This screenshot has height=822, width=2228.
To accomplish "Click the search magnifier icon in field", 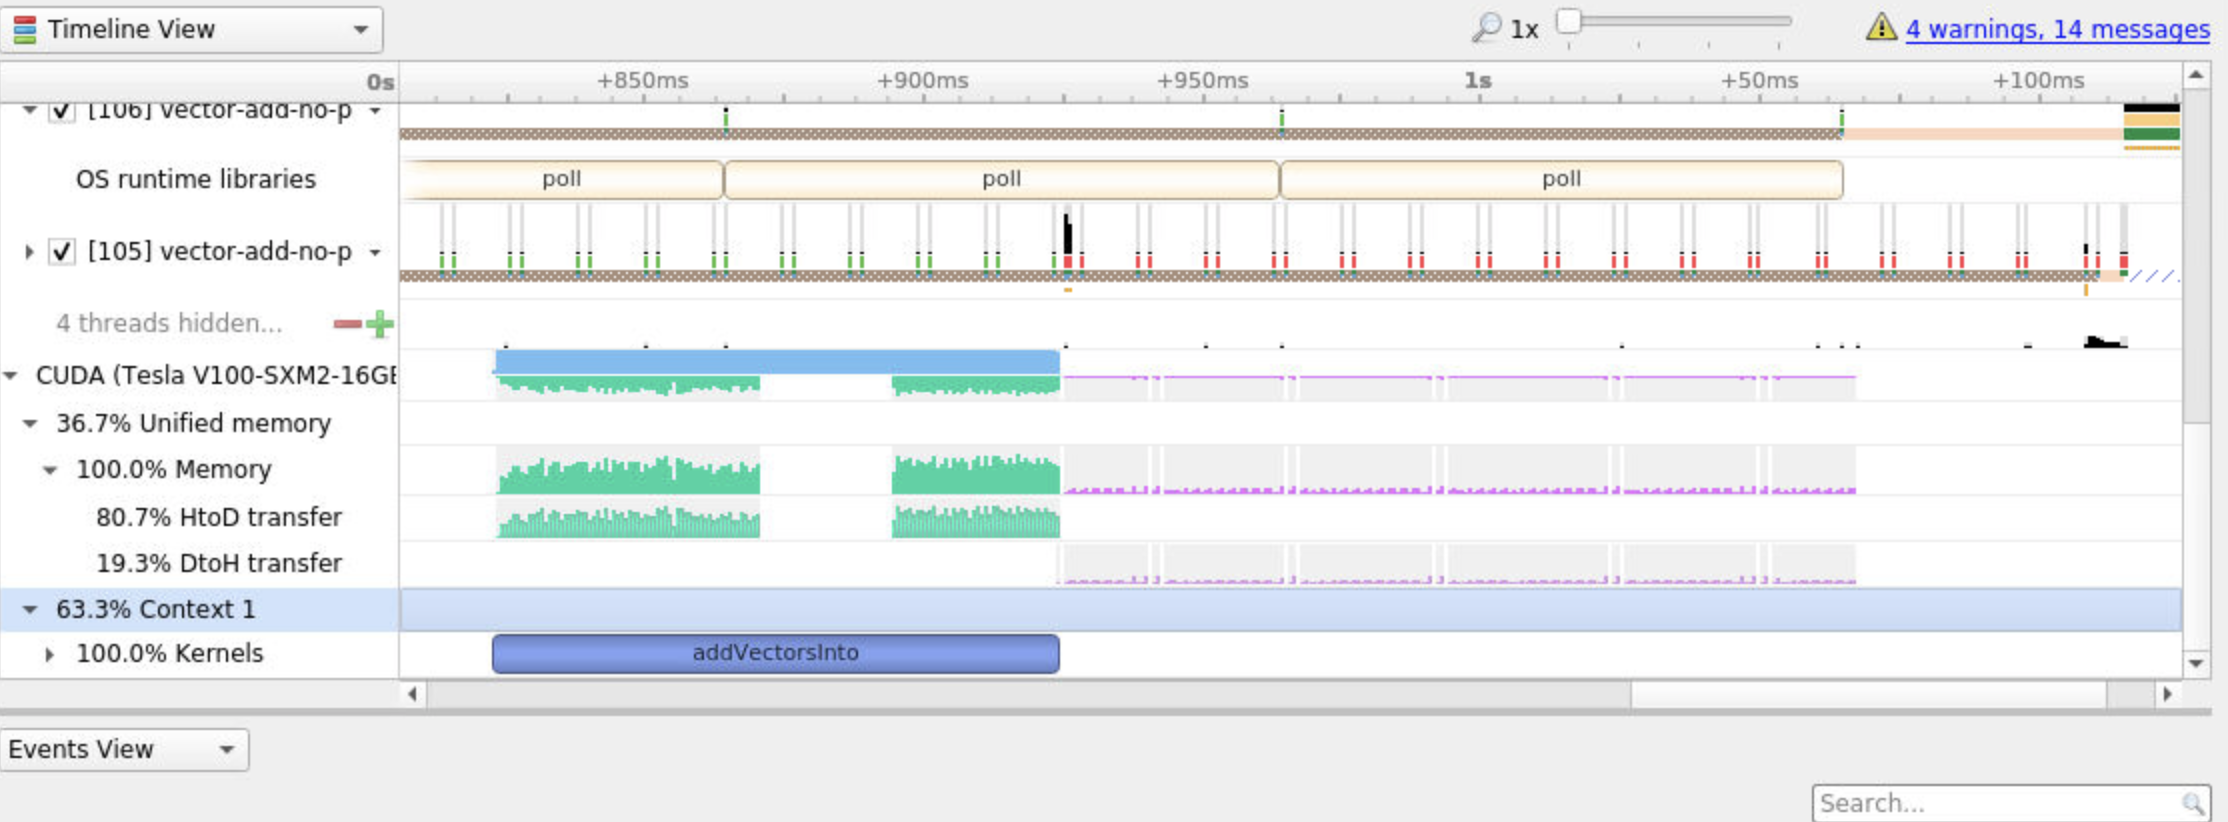I will click(x=2192, y=803).
